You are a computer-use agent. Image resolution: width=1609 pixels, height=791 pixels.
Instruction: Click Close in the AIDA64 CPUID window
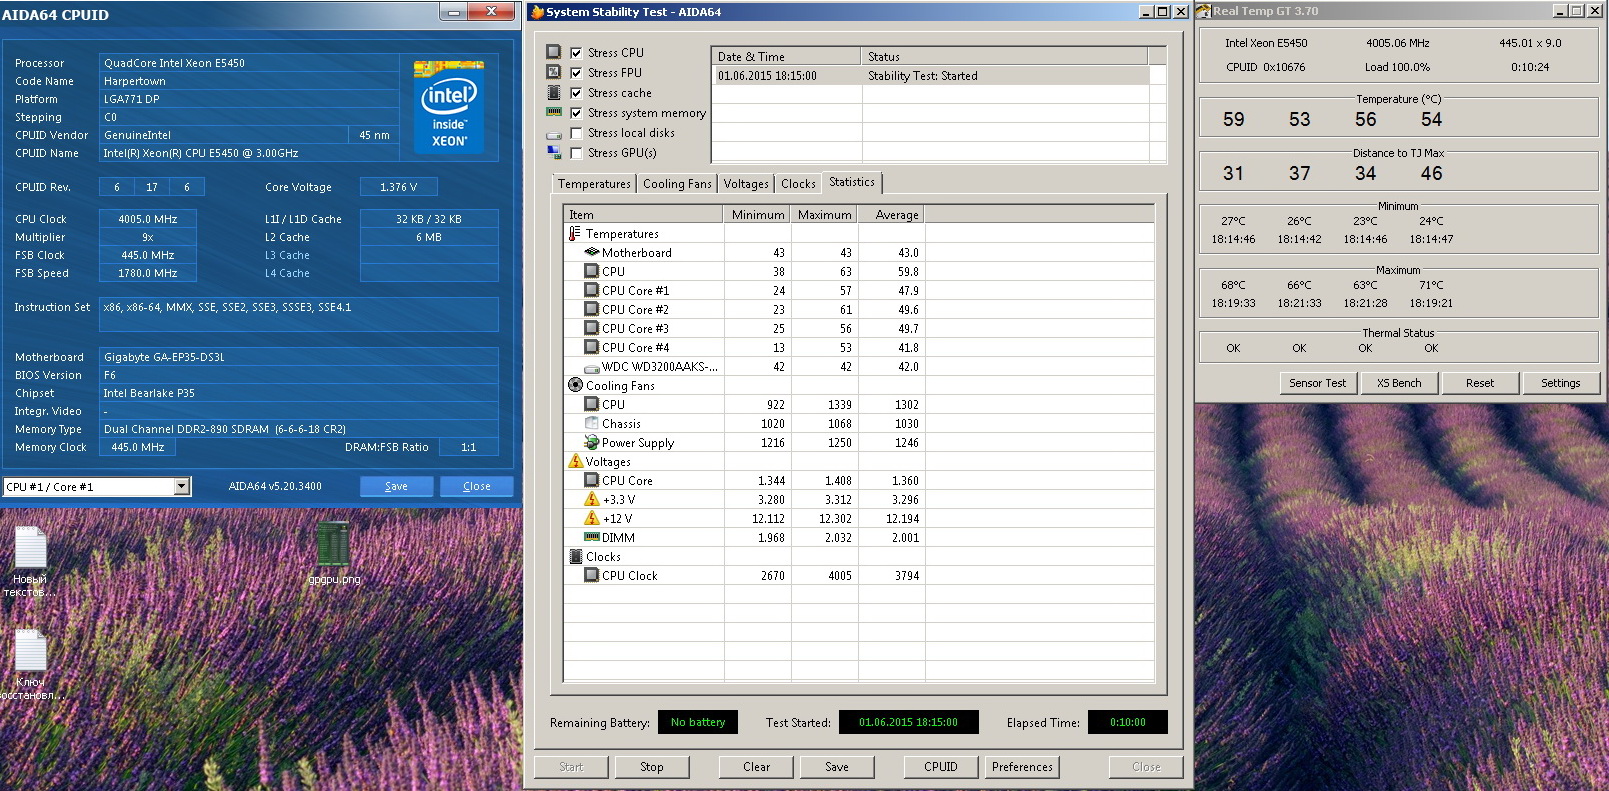477,486
